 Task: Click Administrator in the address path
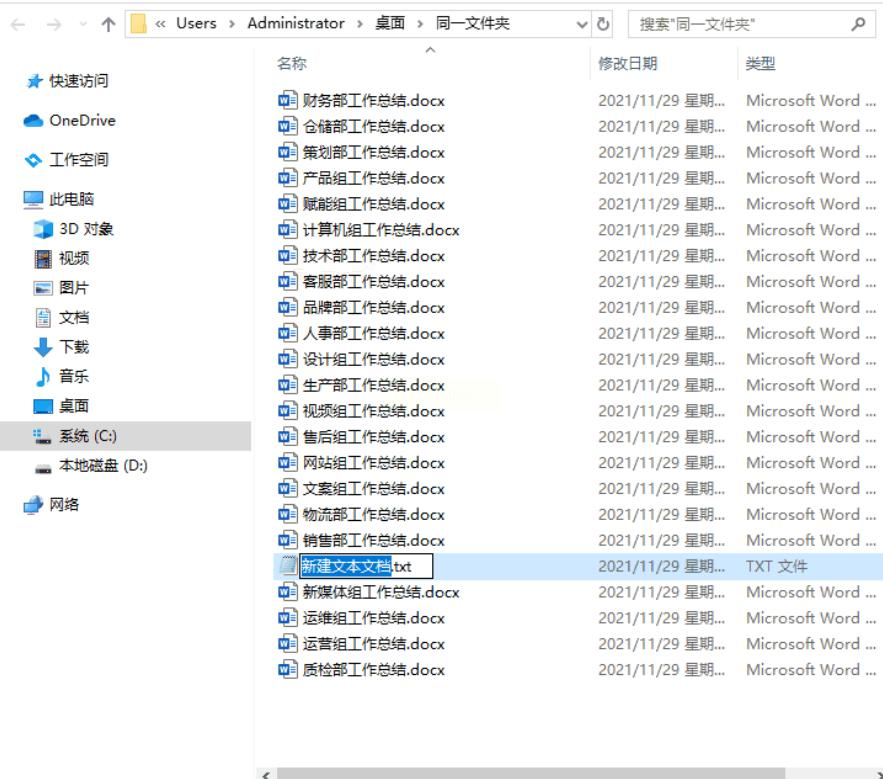point(296,23)
